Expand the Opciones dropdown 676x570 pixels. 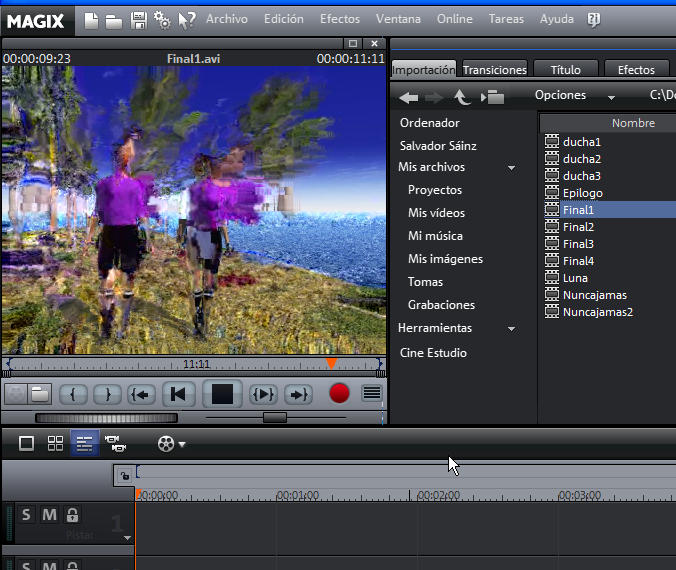pyautogui.click(x=610, y=97)
